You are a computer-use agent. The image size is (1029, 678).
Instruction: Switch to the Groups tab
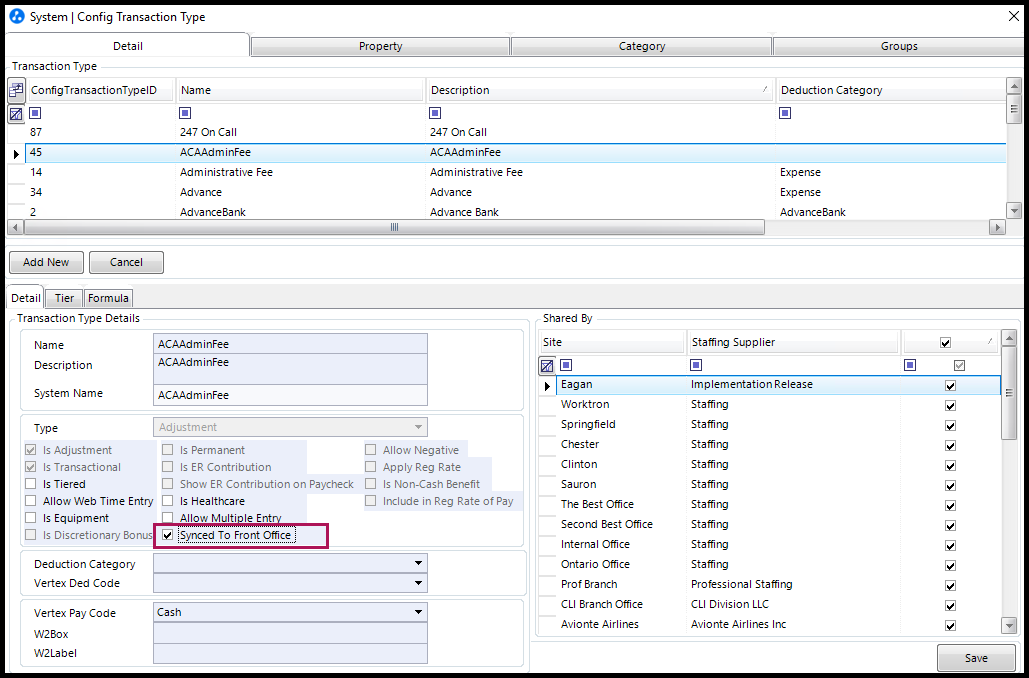(898, 47)
